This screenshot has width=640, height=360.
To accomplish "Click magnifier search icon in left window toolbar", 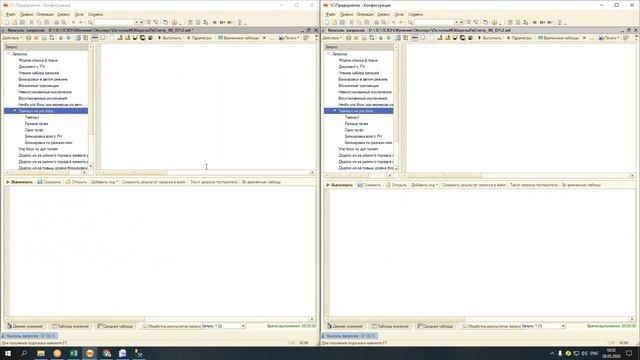I will [x=91, y=22].
